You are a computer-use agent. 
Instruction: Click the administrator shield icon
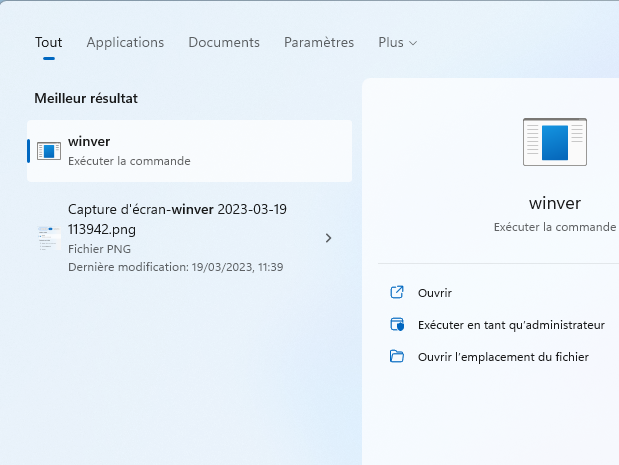397,324
